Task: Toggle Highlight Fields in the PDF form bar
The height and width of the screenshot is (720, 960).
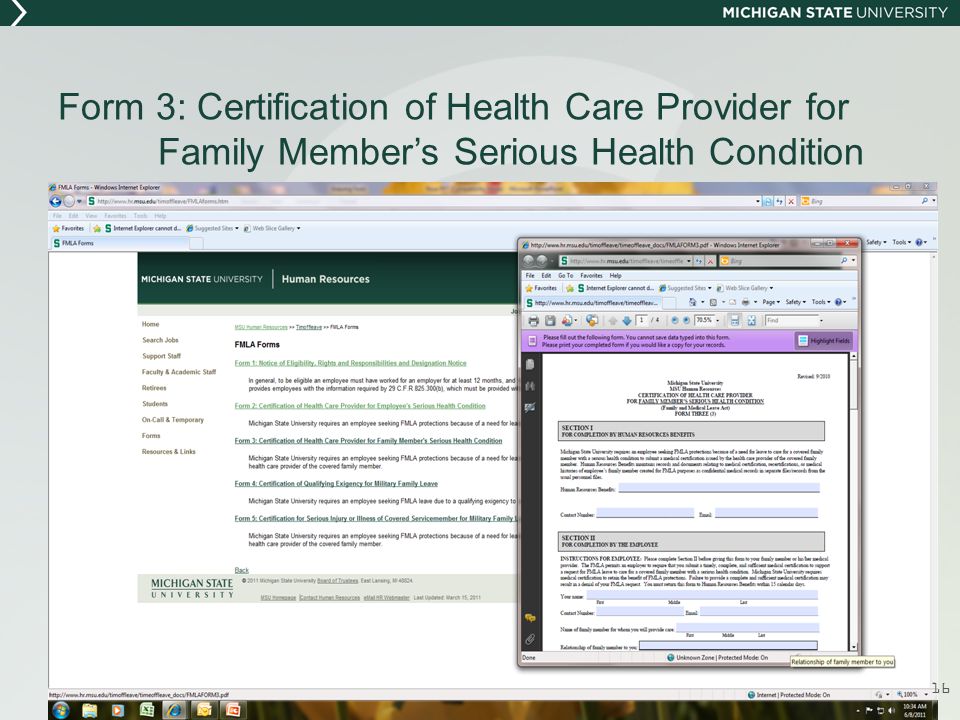Action: pyautogui.click(x=823, y=341)
